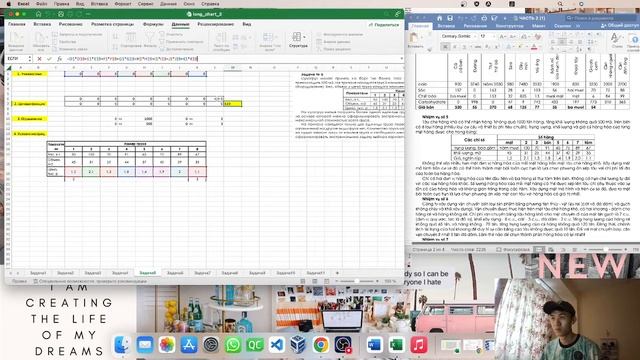
Task: Open App Store from the Dock
Action: coord(189,345)
